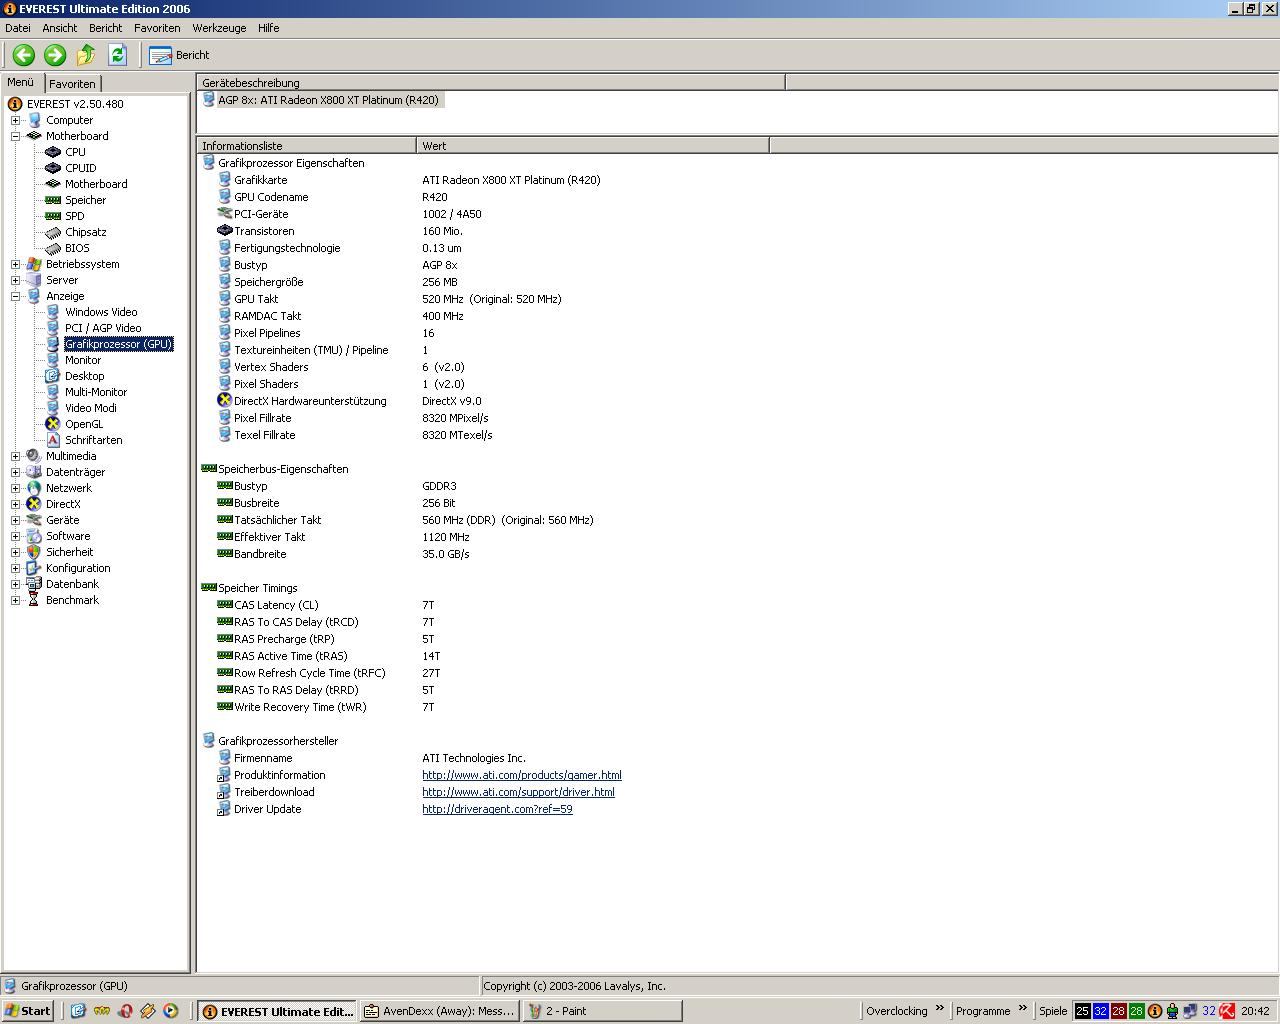The image size is (1280, 1024).
Task: Select the SPD tree item
Action: tap(75, 216)
